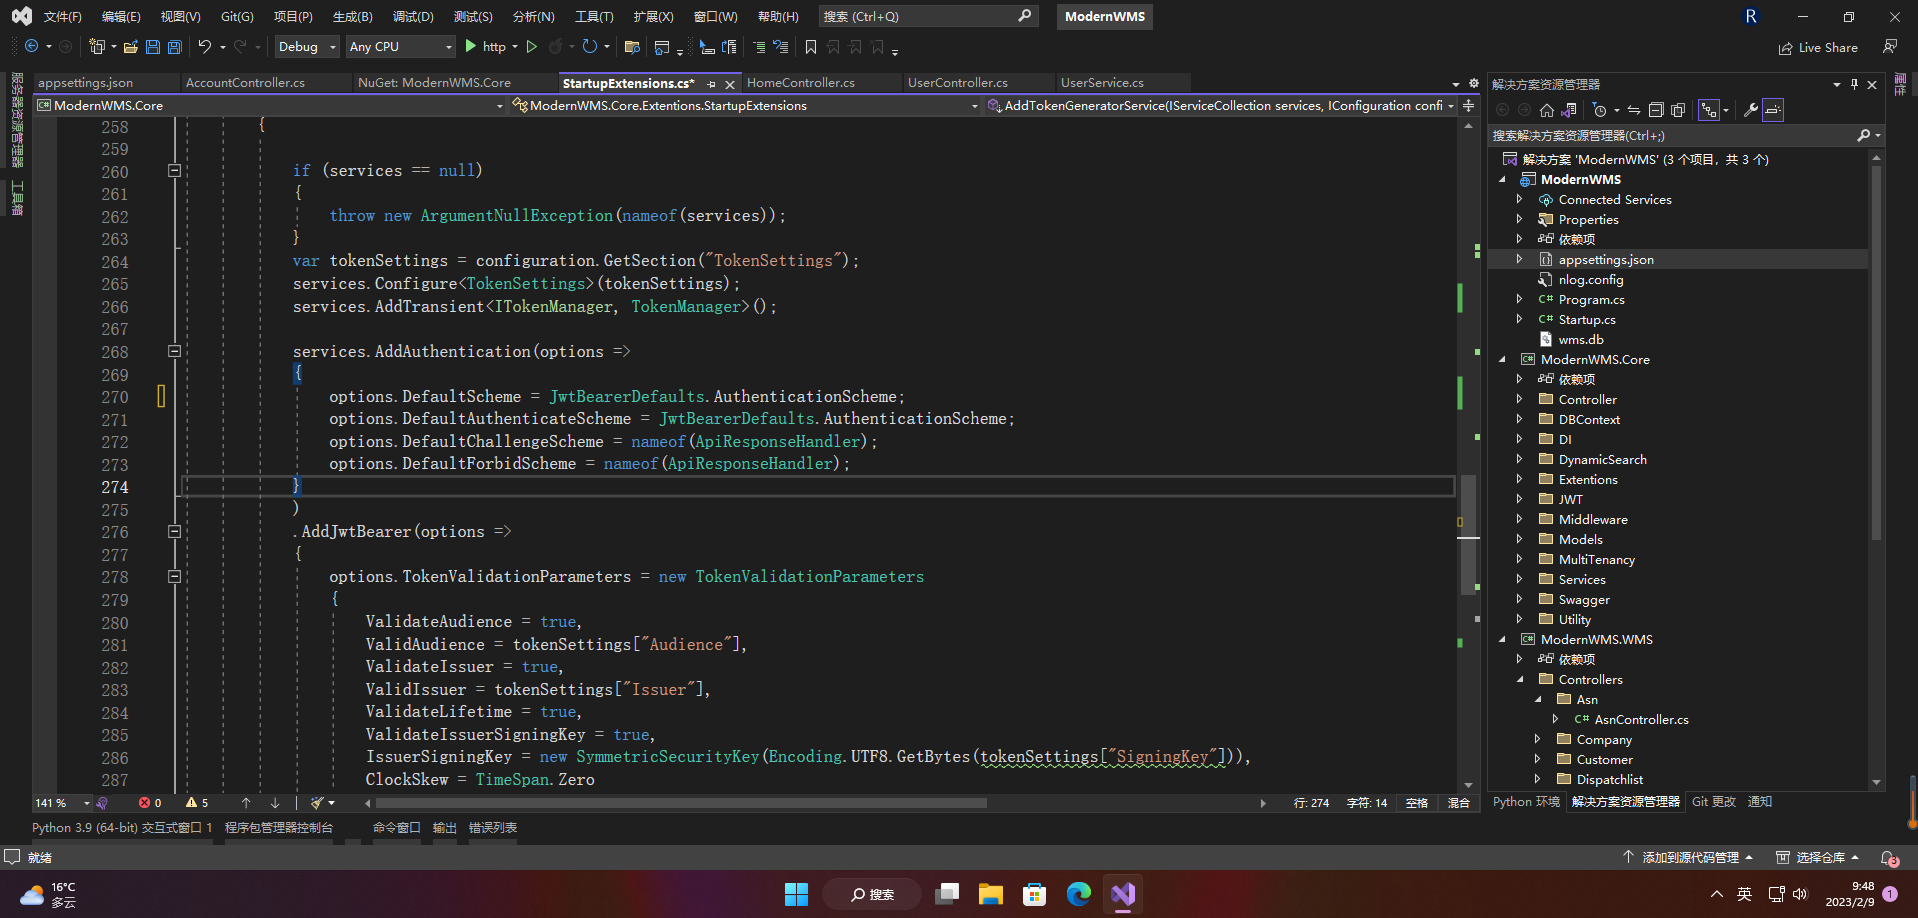Screen dimensions: 1918x918
Task: Start debugging with green http play button
Action: pyautogui.click(x=486, y=47)
